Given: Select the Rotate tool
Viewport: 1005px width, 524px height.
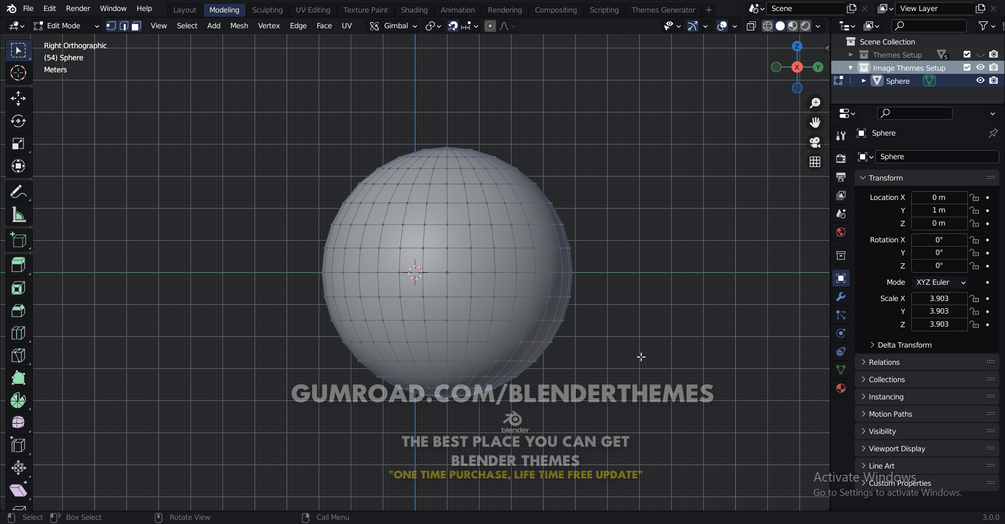Looking at the screenshot, I should coord(18,121).
